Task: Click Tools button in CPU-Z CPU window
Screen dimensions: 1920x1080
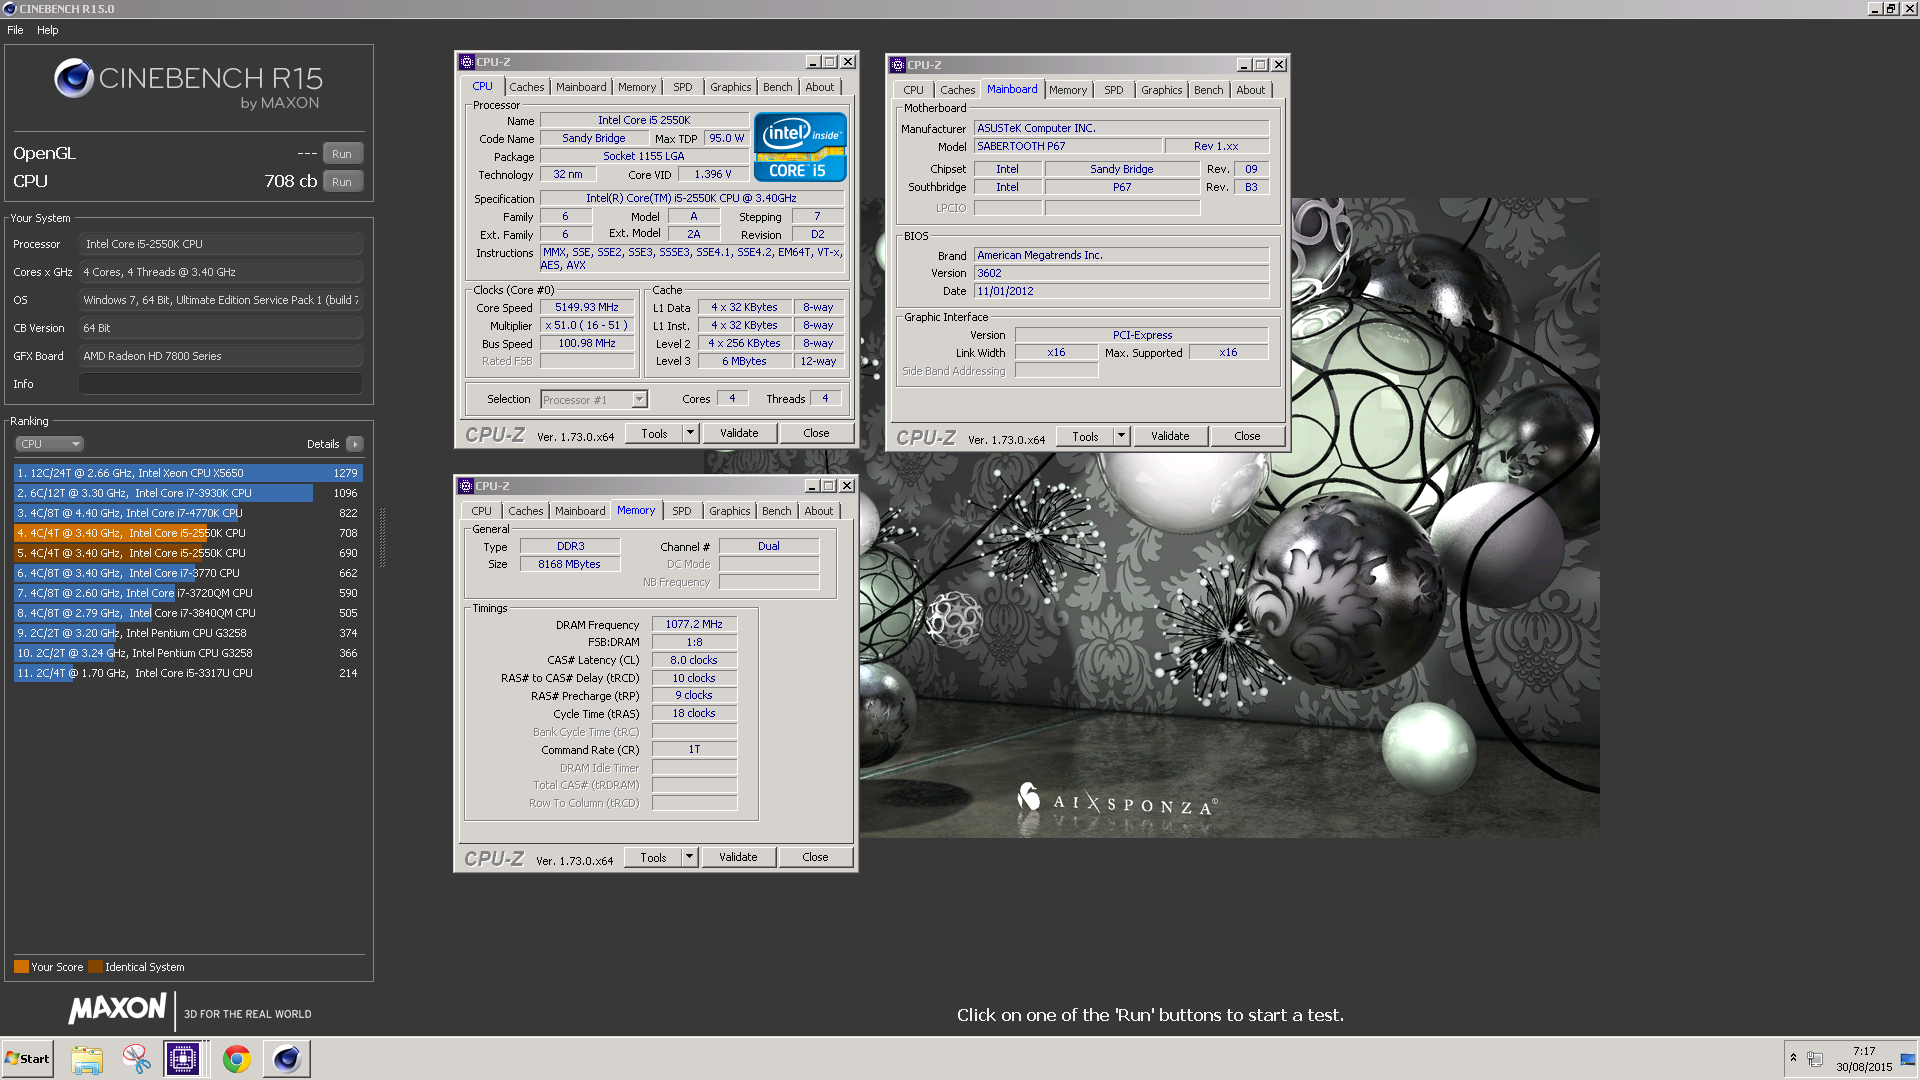Action: 654,433
